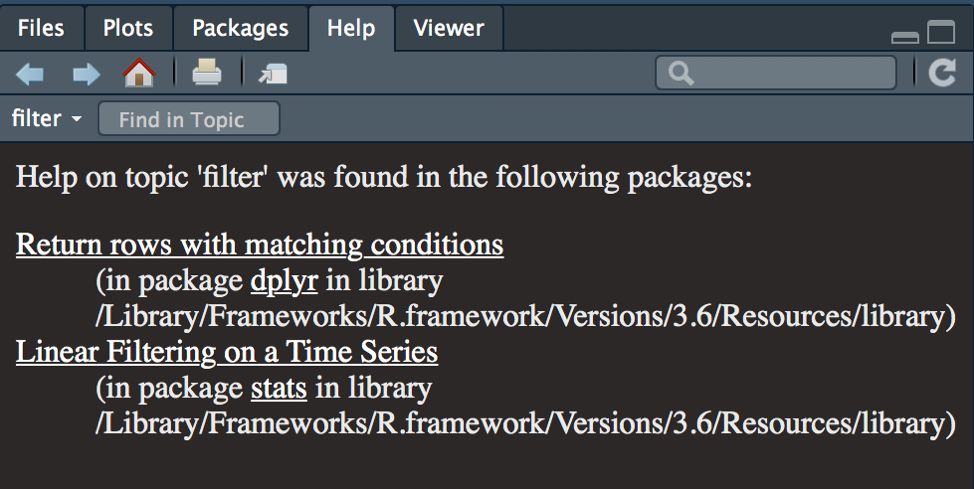This screenshot has height=489, width=974.
Task: Click the Find in Topic field
Action: tap(188, 119)
